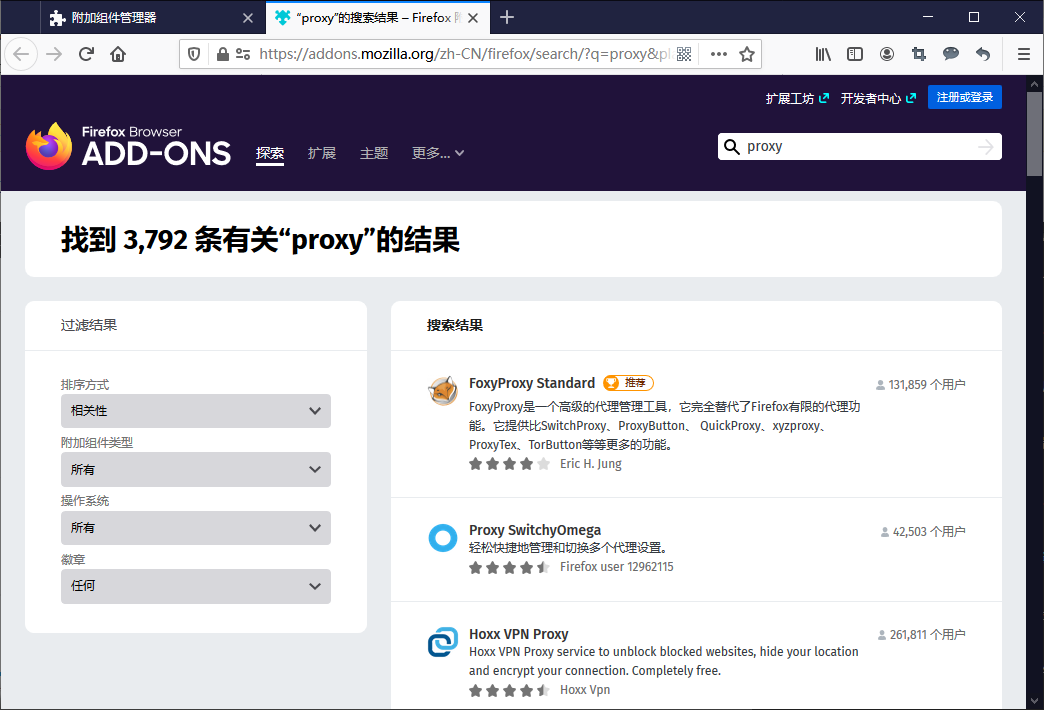Click the Firefox Add-ons logo
This screenshot has width=1044, height=710.
click(128, 146)
